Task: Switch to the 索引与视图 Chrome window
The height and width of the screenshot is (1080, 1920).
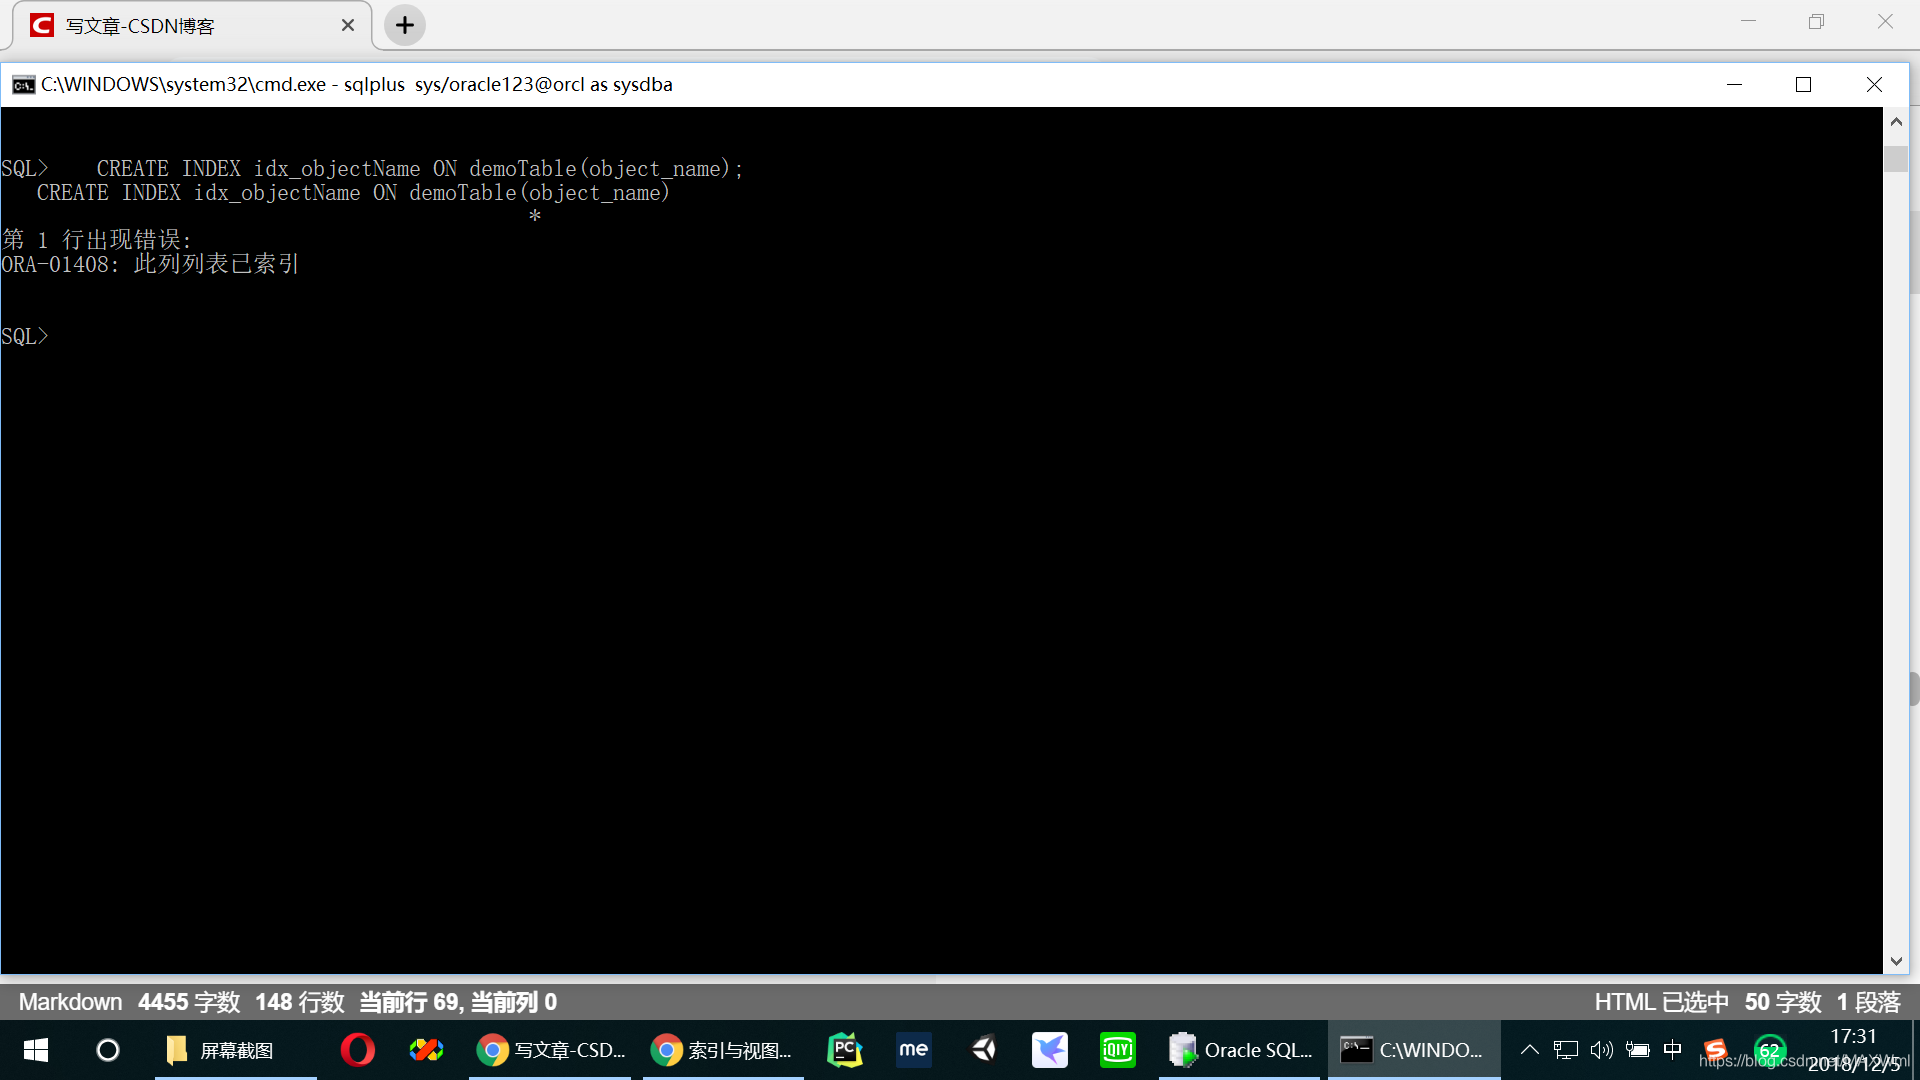Action: [x=722, y=1050]
